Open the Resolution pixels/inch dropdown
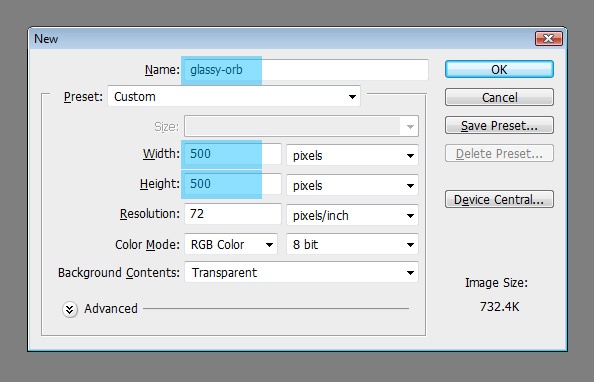This screenshot has width=594, height=382. (x=352, y=215)
